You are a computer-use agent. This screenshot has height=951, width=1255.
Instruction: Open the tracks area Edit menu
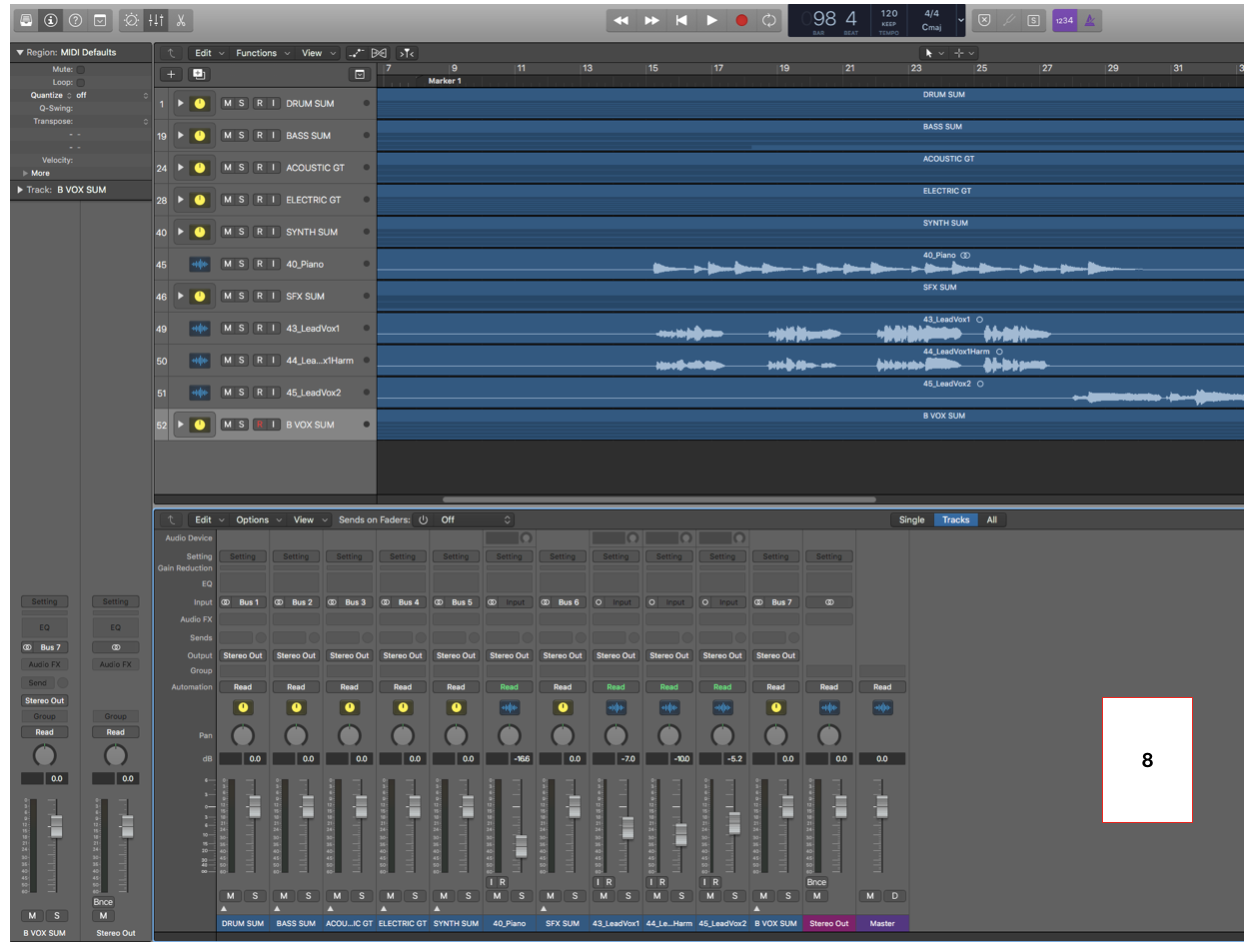coord(209,53)
